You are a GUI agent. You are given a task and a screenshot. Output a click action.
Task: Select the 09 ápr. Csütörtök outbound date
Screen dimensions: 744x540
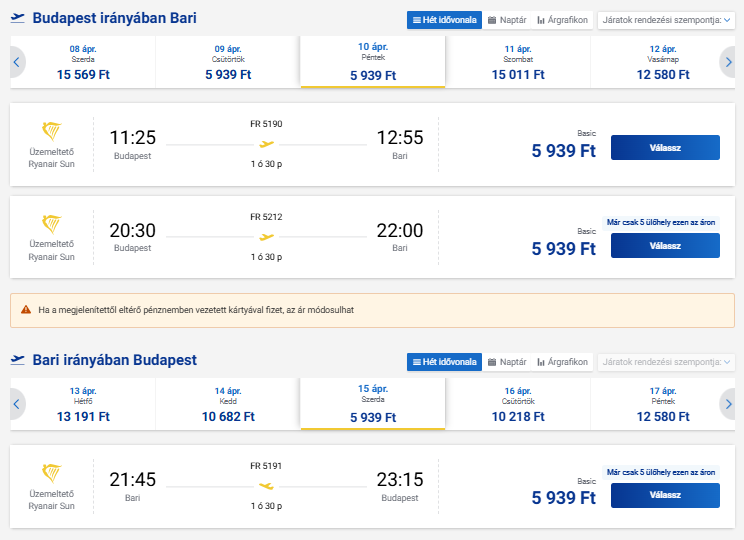coord(228,62)
